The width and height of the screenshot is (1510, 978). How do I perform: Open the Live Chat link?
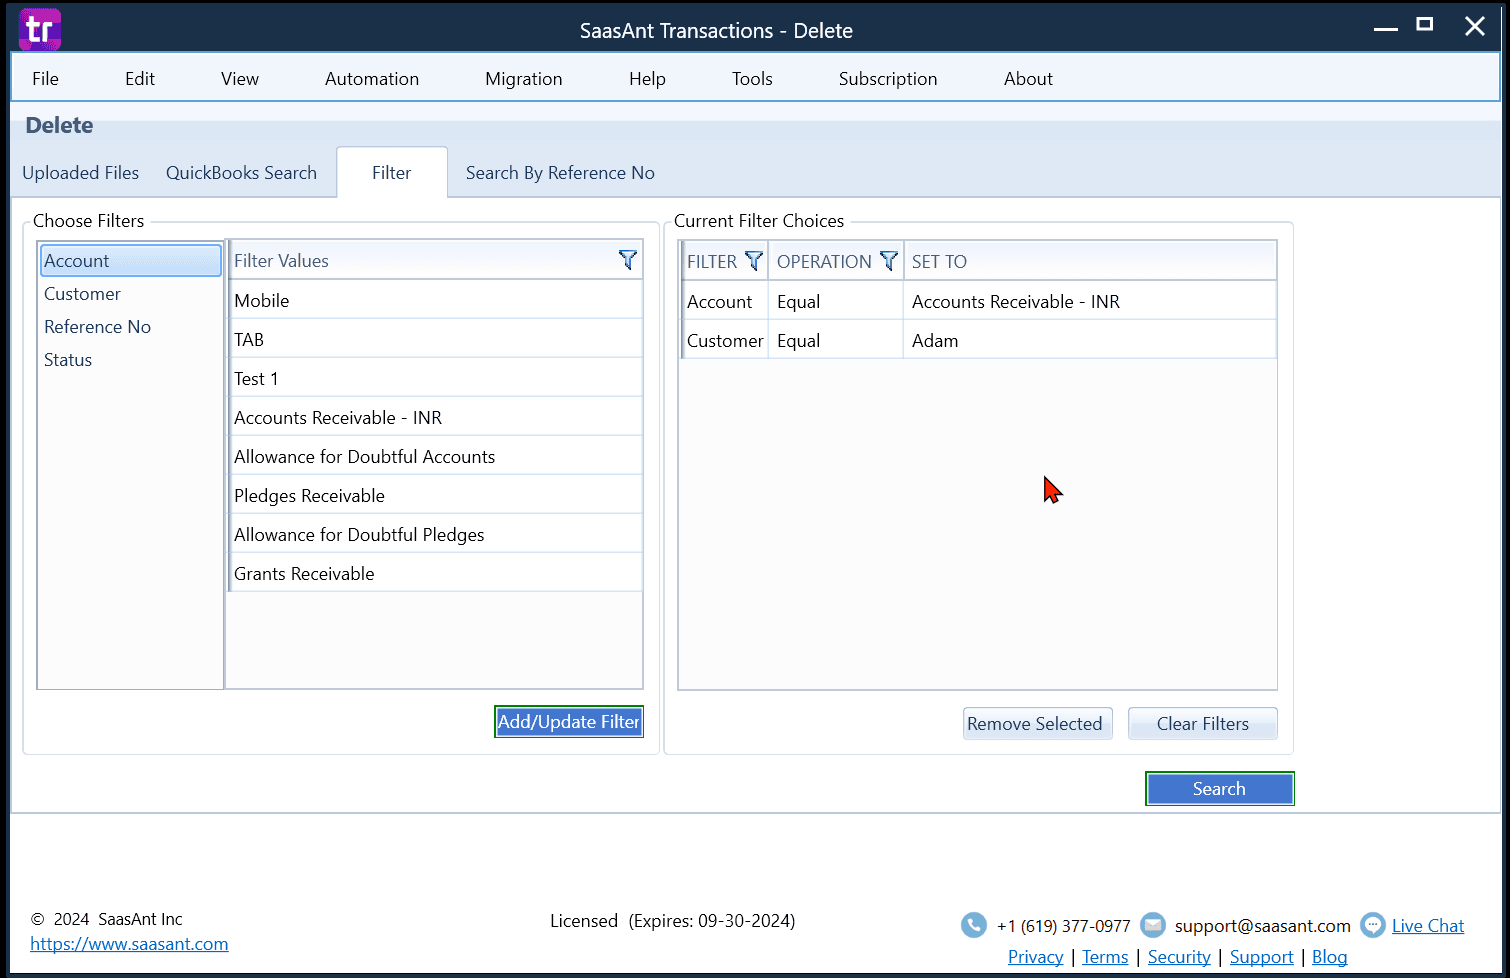pos(1428,926)
